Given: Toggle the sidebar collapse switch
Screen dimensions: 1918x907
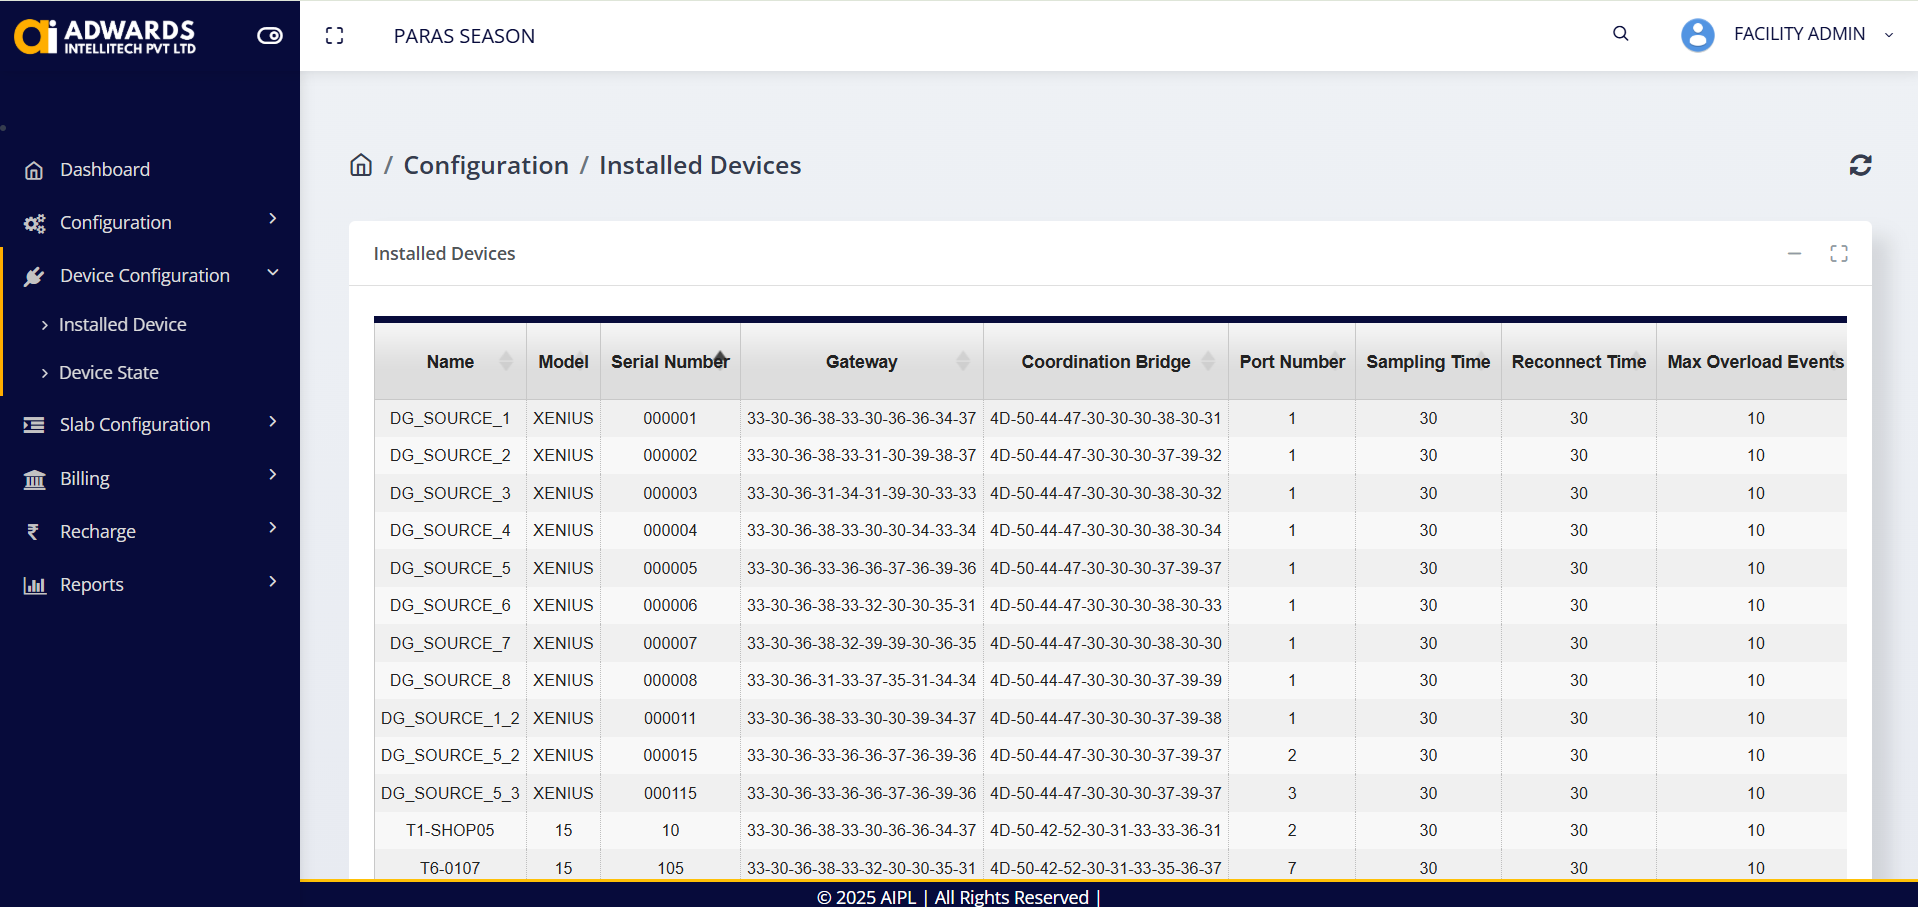Looking at the screenshot, I should point(270,36).
